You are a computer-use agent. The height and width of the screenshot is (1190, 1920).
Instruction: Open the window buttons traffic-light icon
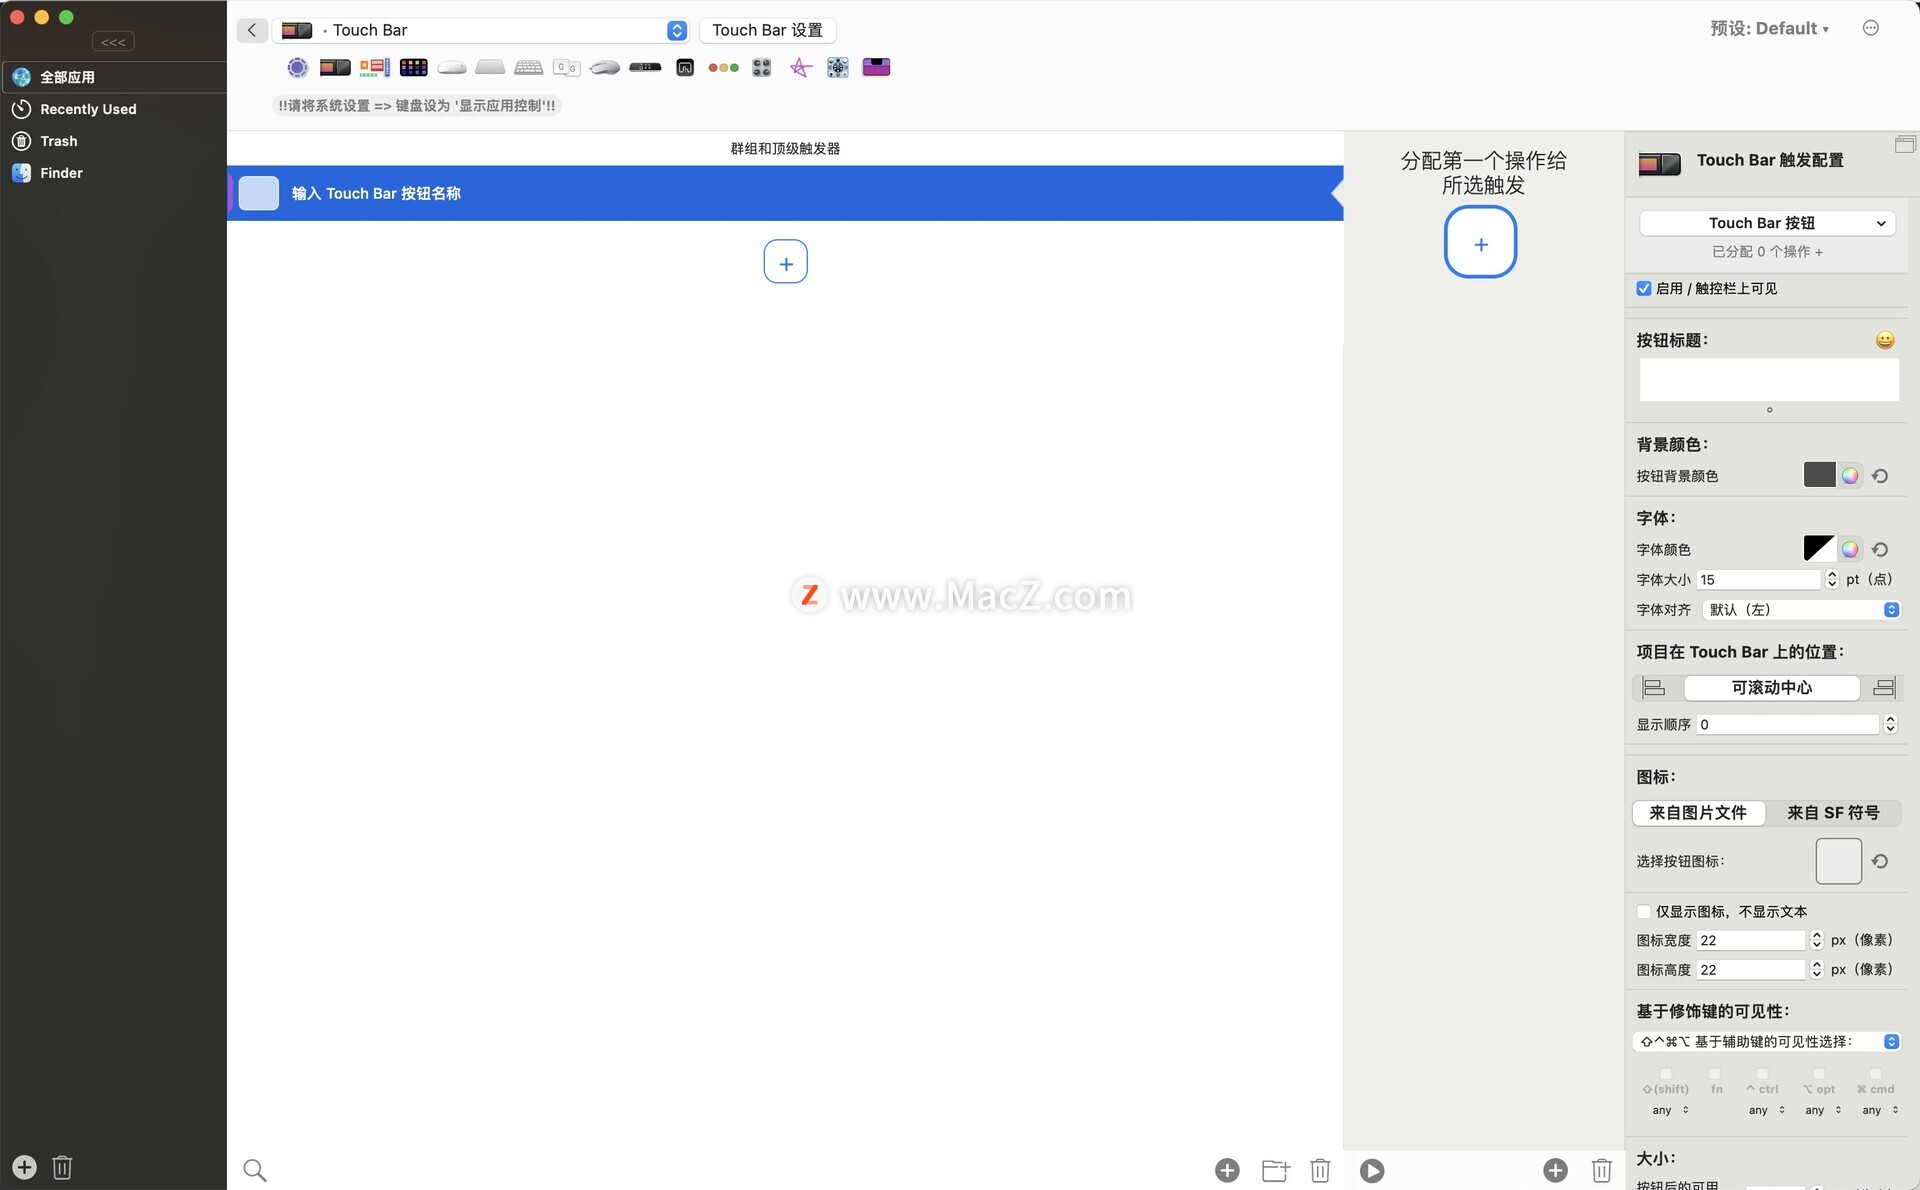pyautogui.click(x=723, y=67)
